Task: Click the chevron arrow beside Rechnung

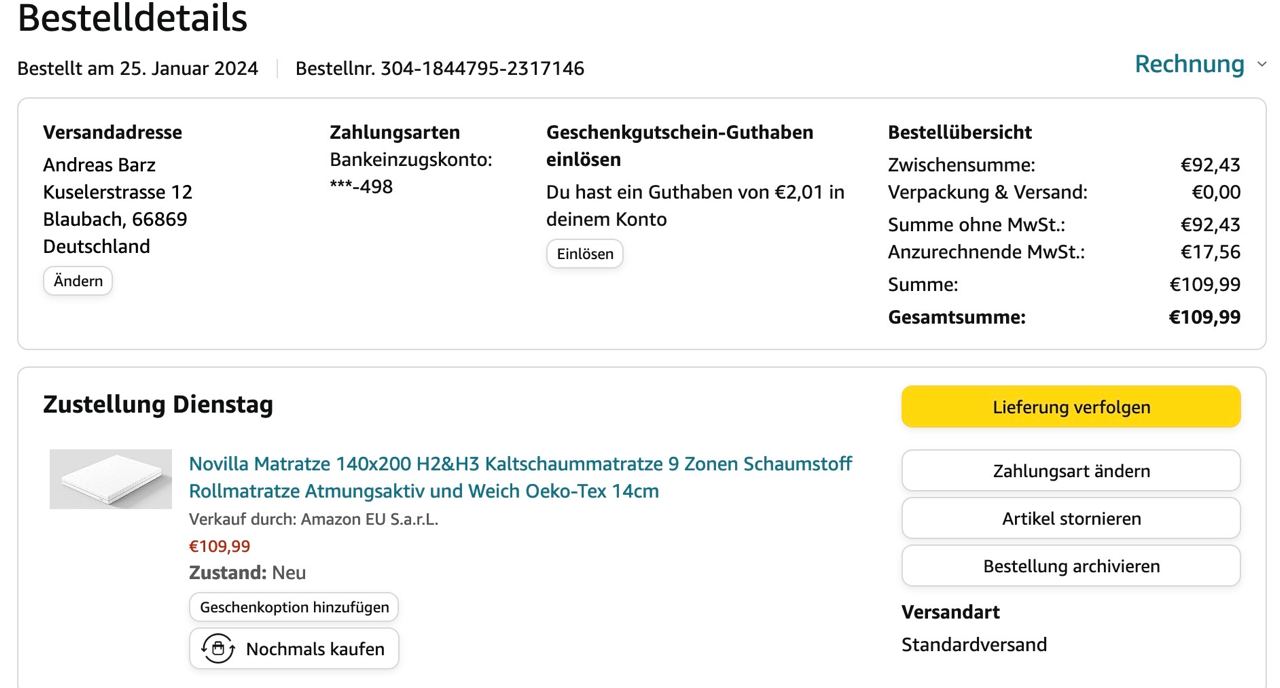Action: pos(1261,65)
